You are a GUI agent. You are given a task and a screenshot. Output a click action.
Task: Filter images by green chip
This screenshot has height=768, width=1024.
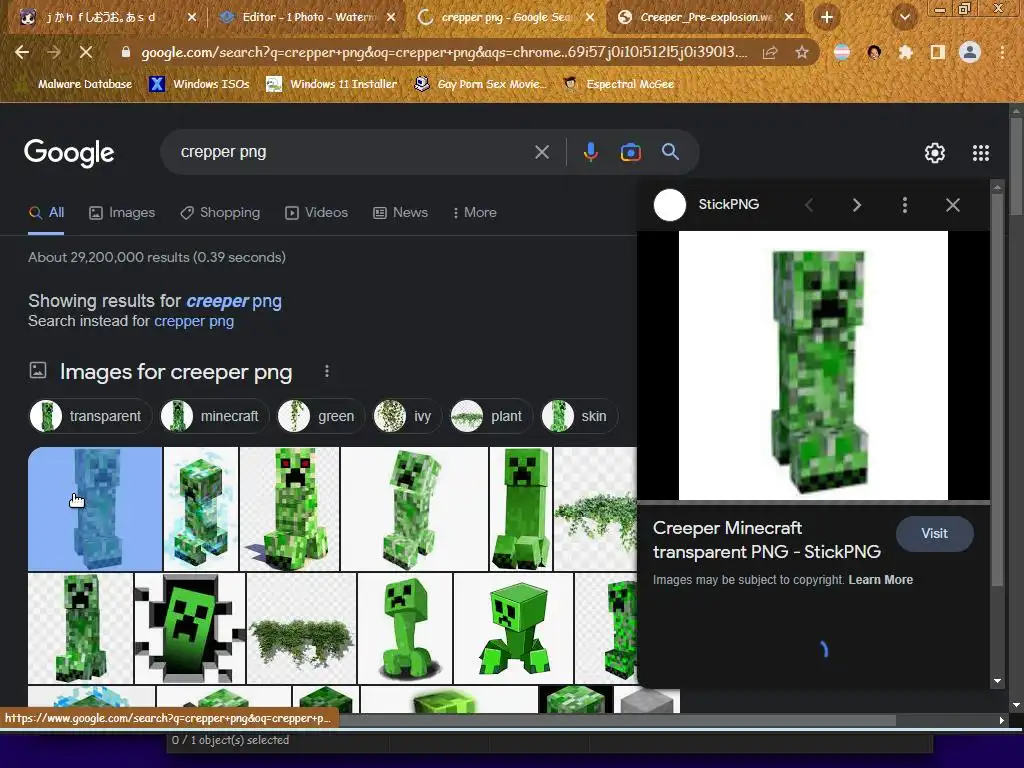(x=320, y=416)
